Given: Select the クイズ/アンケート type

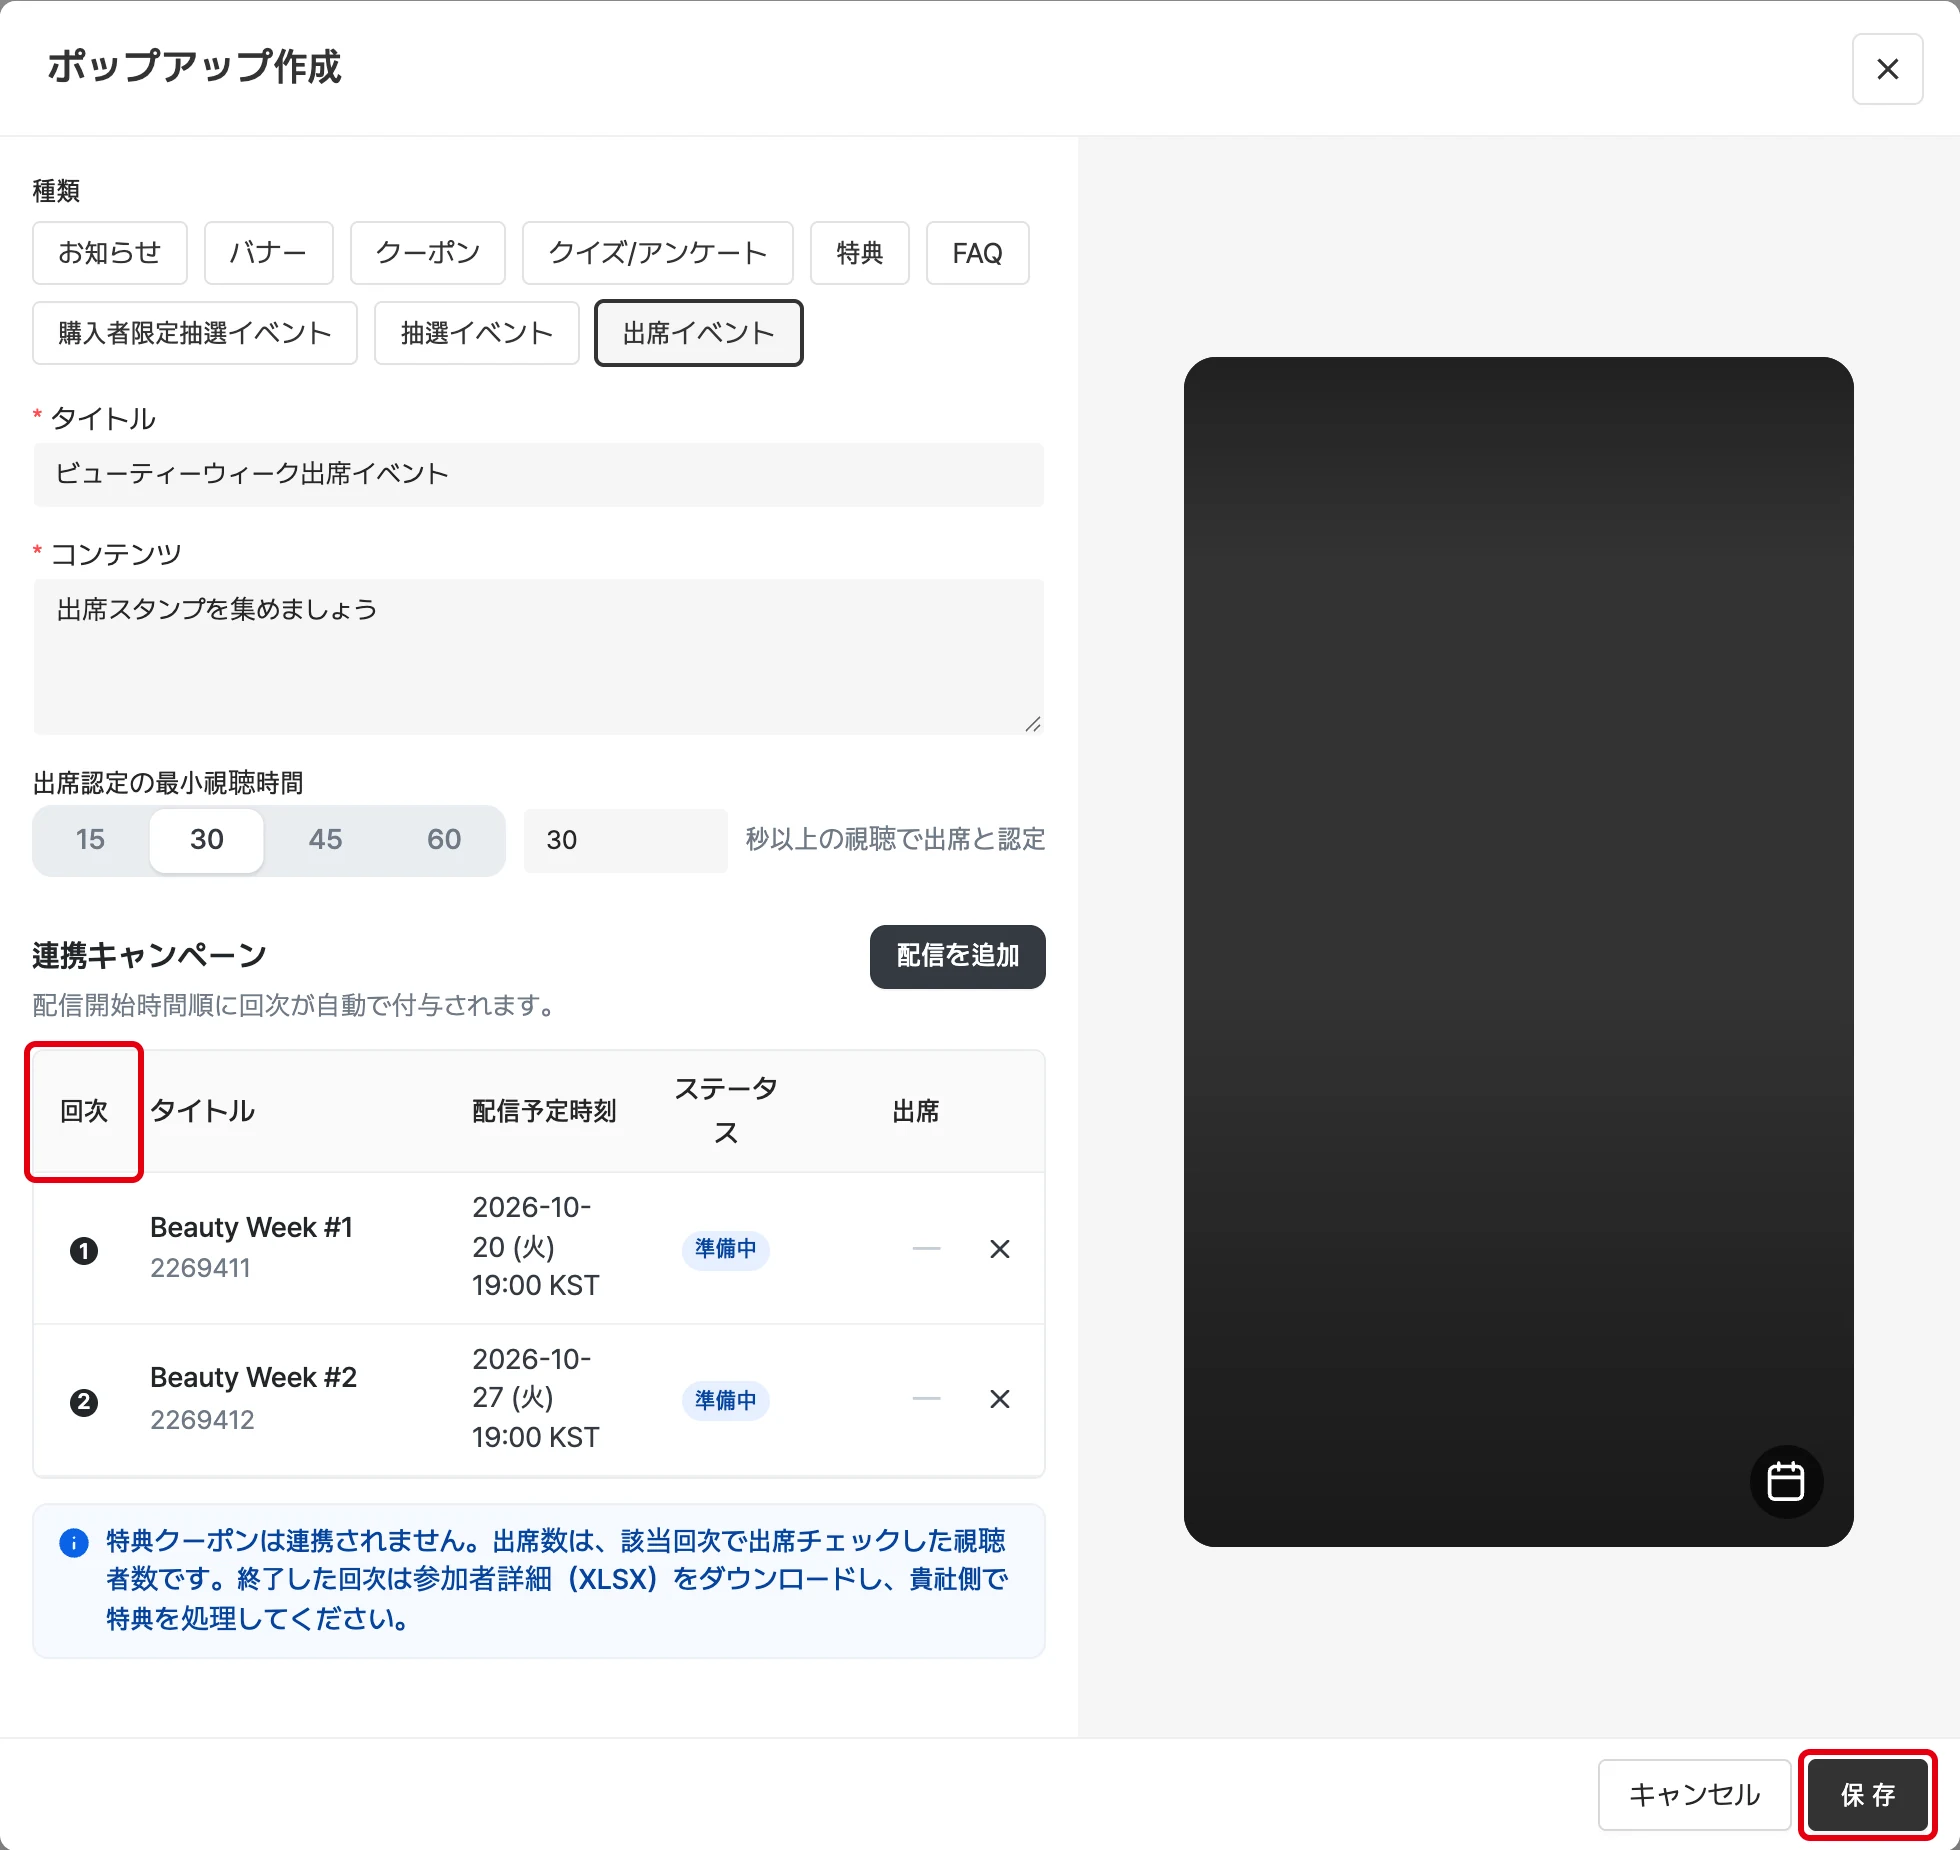Looking at the screenshot, I should [x=658, y=253].
